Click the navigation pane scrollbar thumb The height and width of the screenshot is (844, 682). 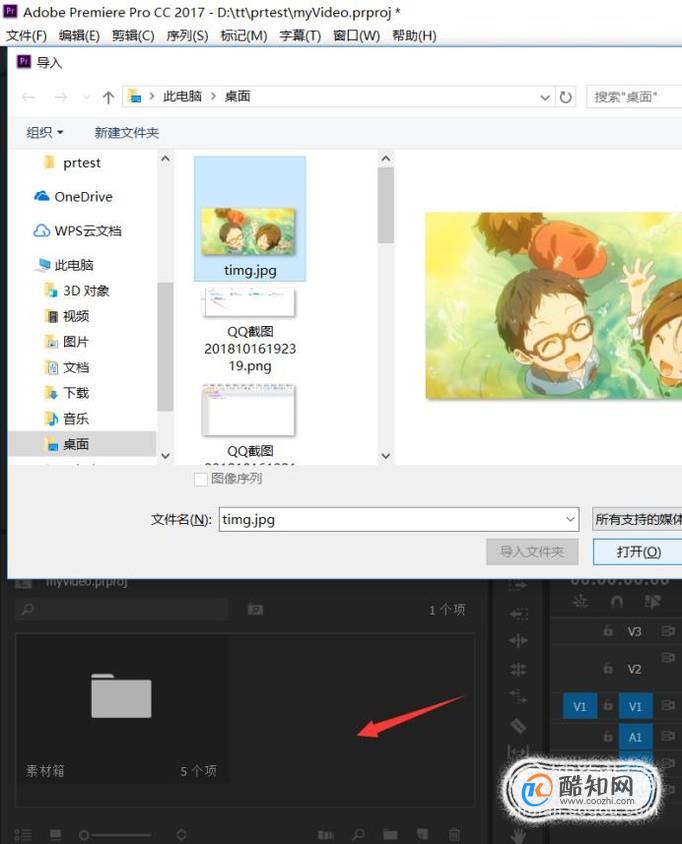pos(165,347)
